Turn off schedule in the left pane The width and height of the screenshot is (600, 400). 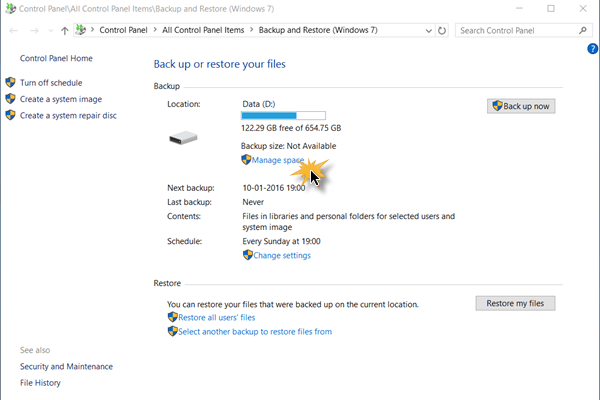(51, 83)
